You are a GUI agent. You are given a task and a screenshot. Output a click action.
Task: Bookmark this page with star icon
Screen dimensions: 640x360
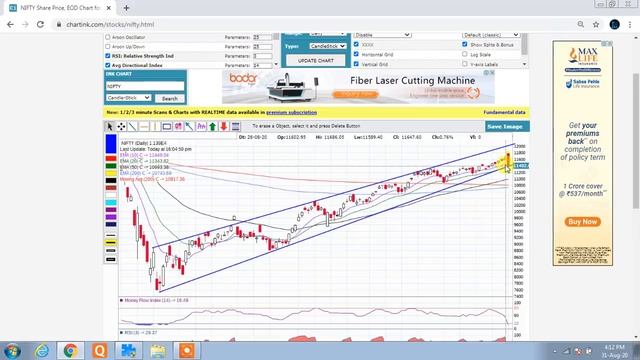coord(596,24)
